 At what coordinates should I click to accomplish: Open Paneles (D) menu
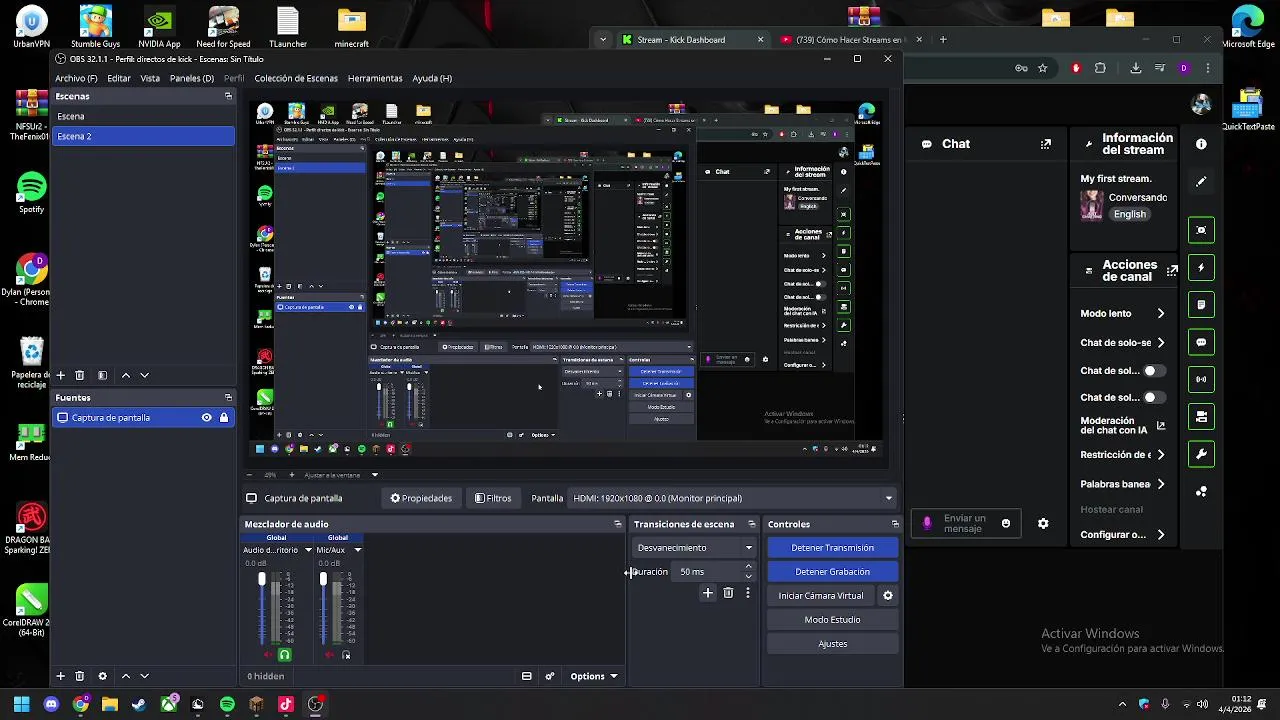[x=192, y=78]
